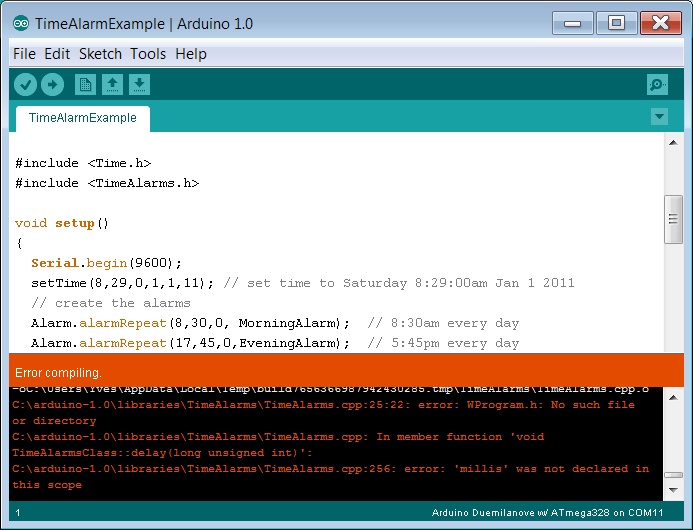The image size is (693, 530).
Task: Click the console scrollbar thumb
Action: pos(673,475)
